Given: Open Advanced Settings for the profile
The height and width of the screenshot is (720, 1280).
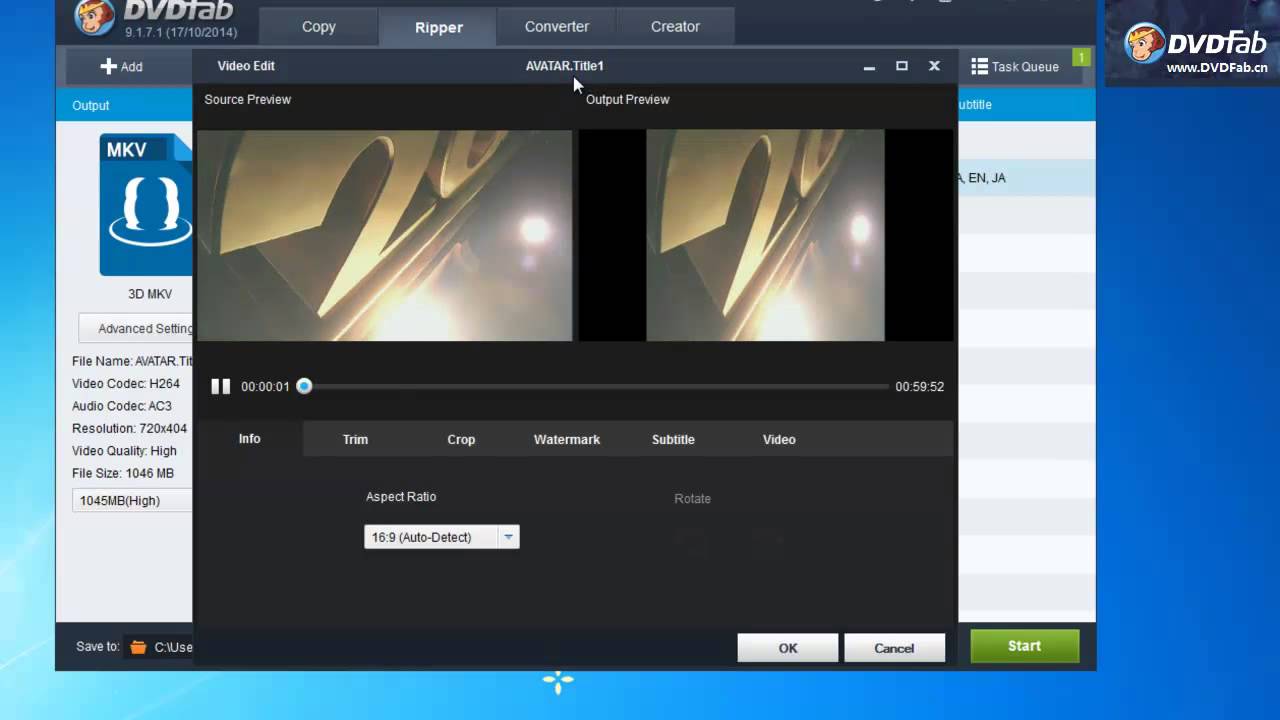Looking at the screenshot, I should pos(137,328).
